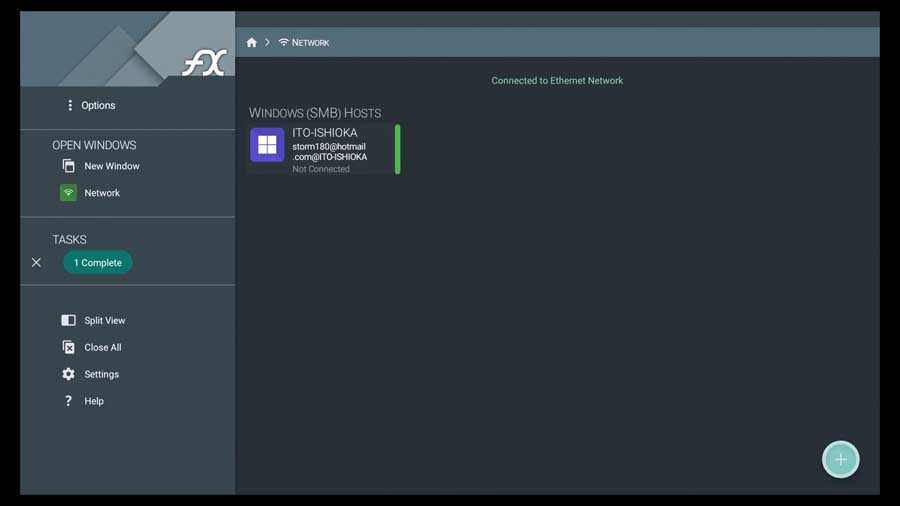Image resolution: width=900 pixels, height=506 pixels.
Task: Open the three-dot Options icon
Action: pyautogui.click(x=70, y=105)
